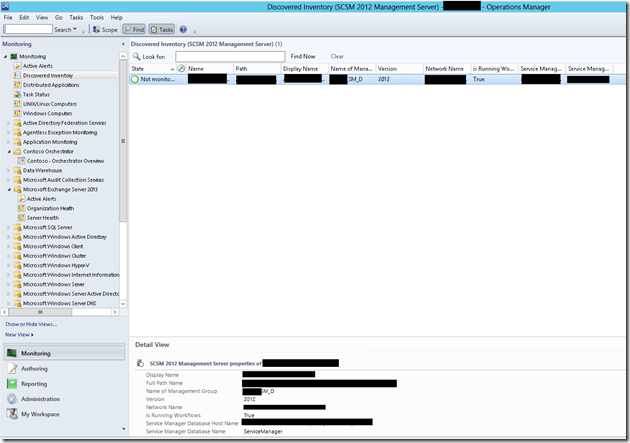The height and width of the screenshot is (443, 630).
Task: Toggle the Tasks pane button
Action: tap(161, 30)
